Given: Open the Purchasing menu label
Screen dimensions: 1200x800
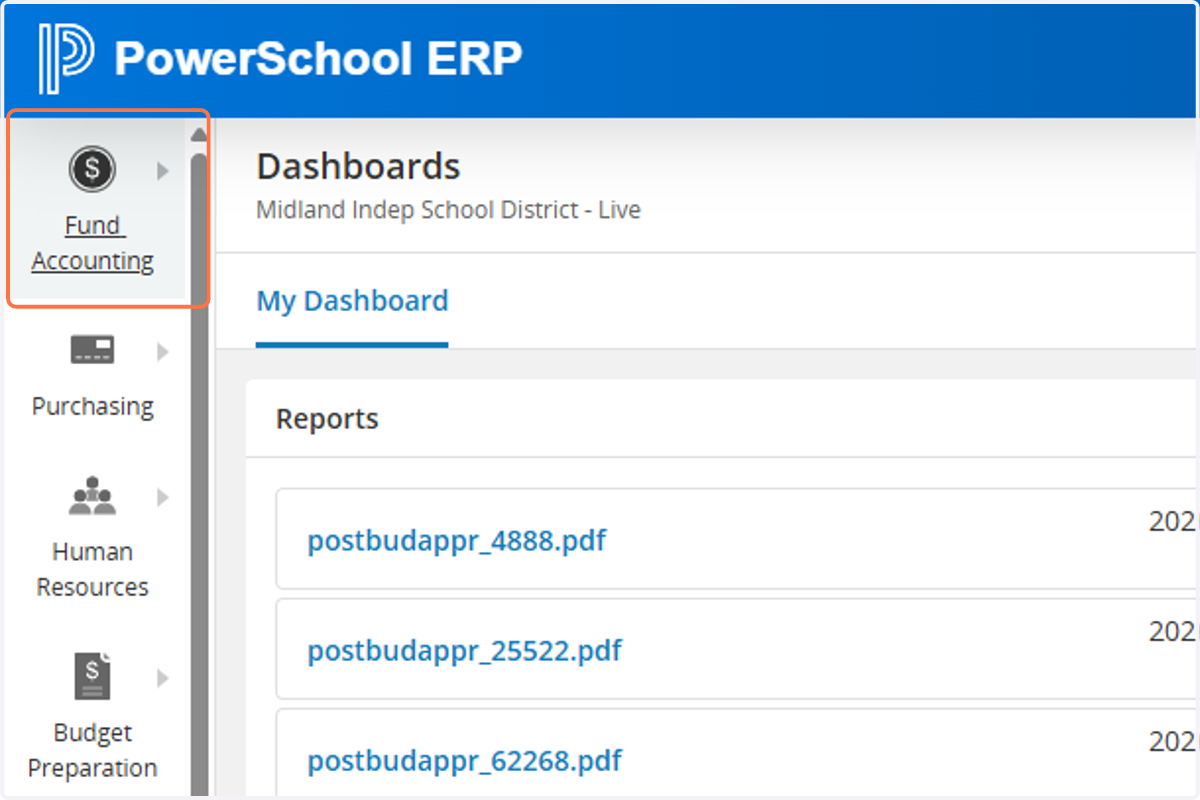Looking at the screenshot, I should coord(93,406).
